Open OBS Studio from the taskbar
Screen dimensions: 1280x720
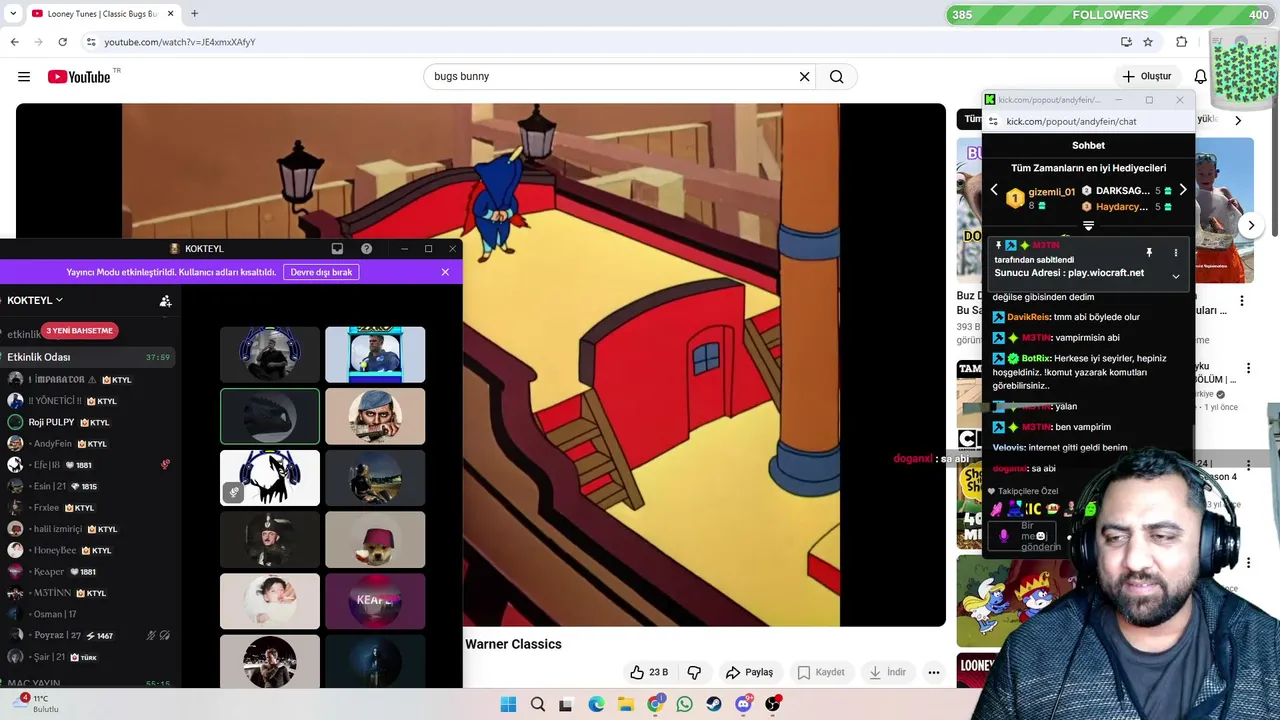(x=772, y=704)
